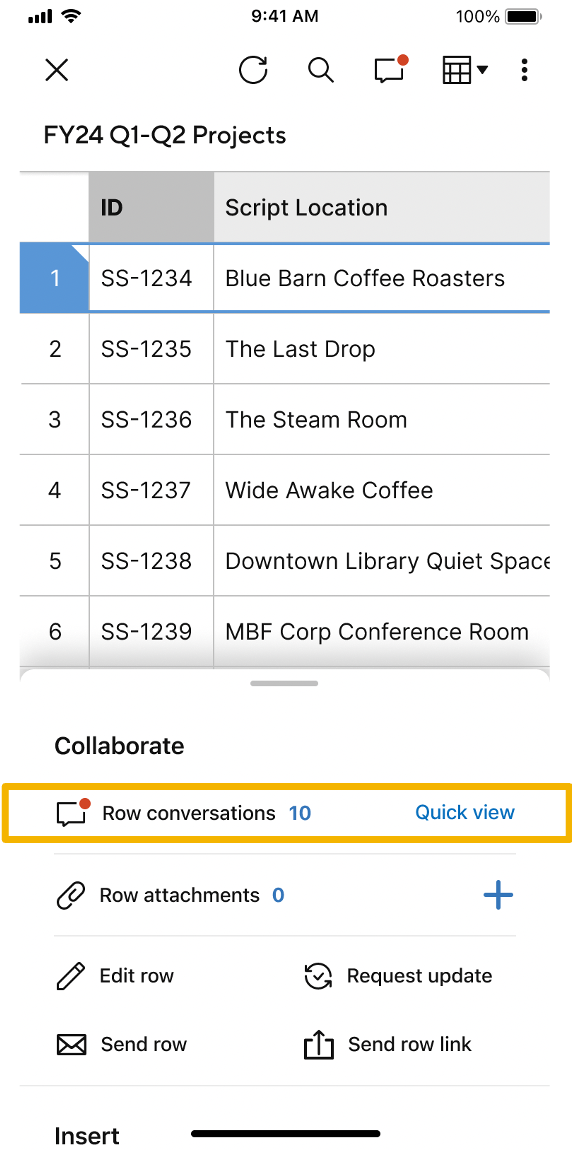572x1150 pixels.
Task: Select the Script Location column header
Action: coord(382,208)
